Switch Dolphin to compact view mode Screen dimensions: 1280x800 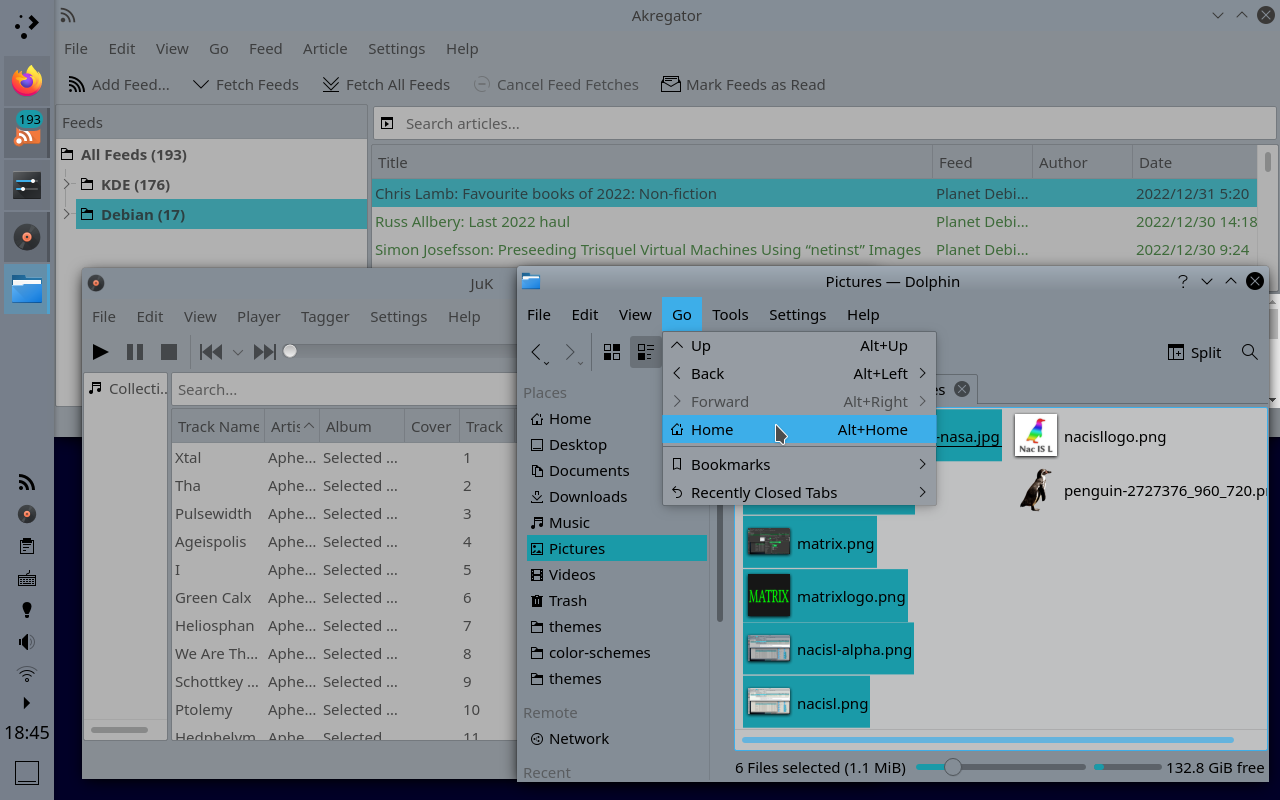point(646,352)
